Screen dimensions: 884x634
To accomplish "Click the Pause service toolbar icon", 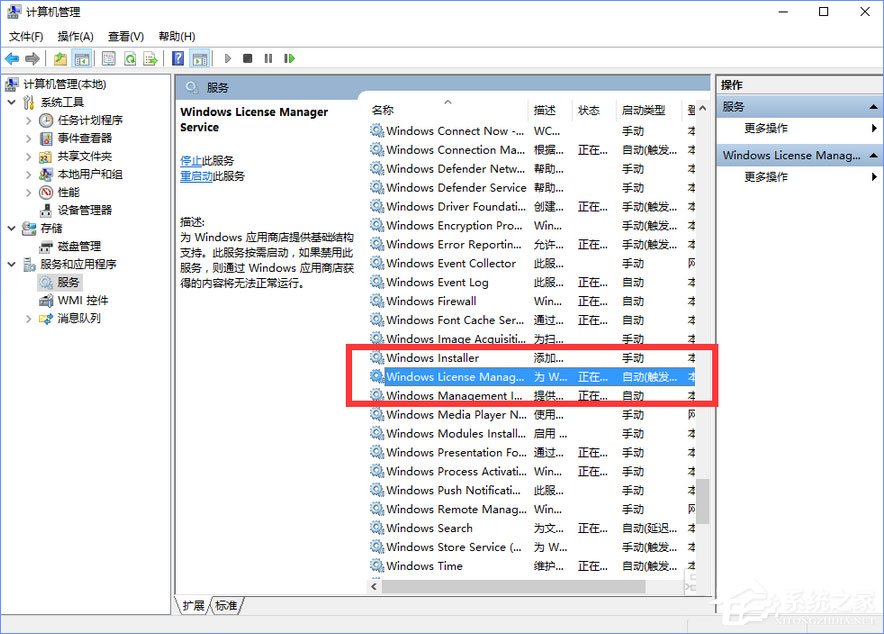I will pyautogui.click(x=268, y=58).
